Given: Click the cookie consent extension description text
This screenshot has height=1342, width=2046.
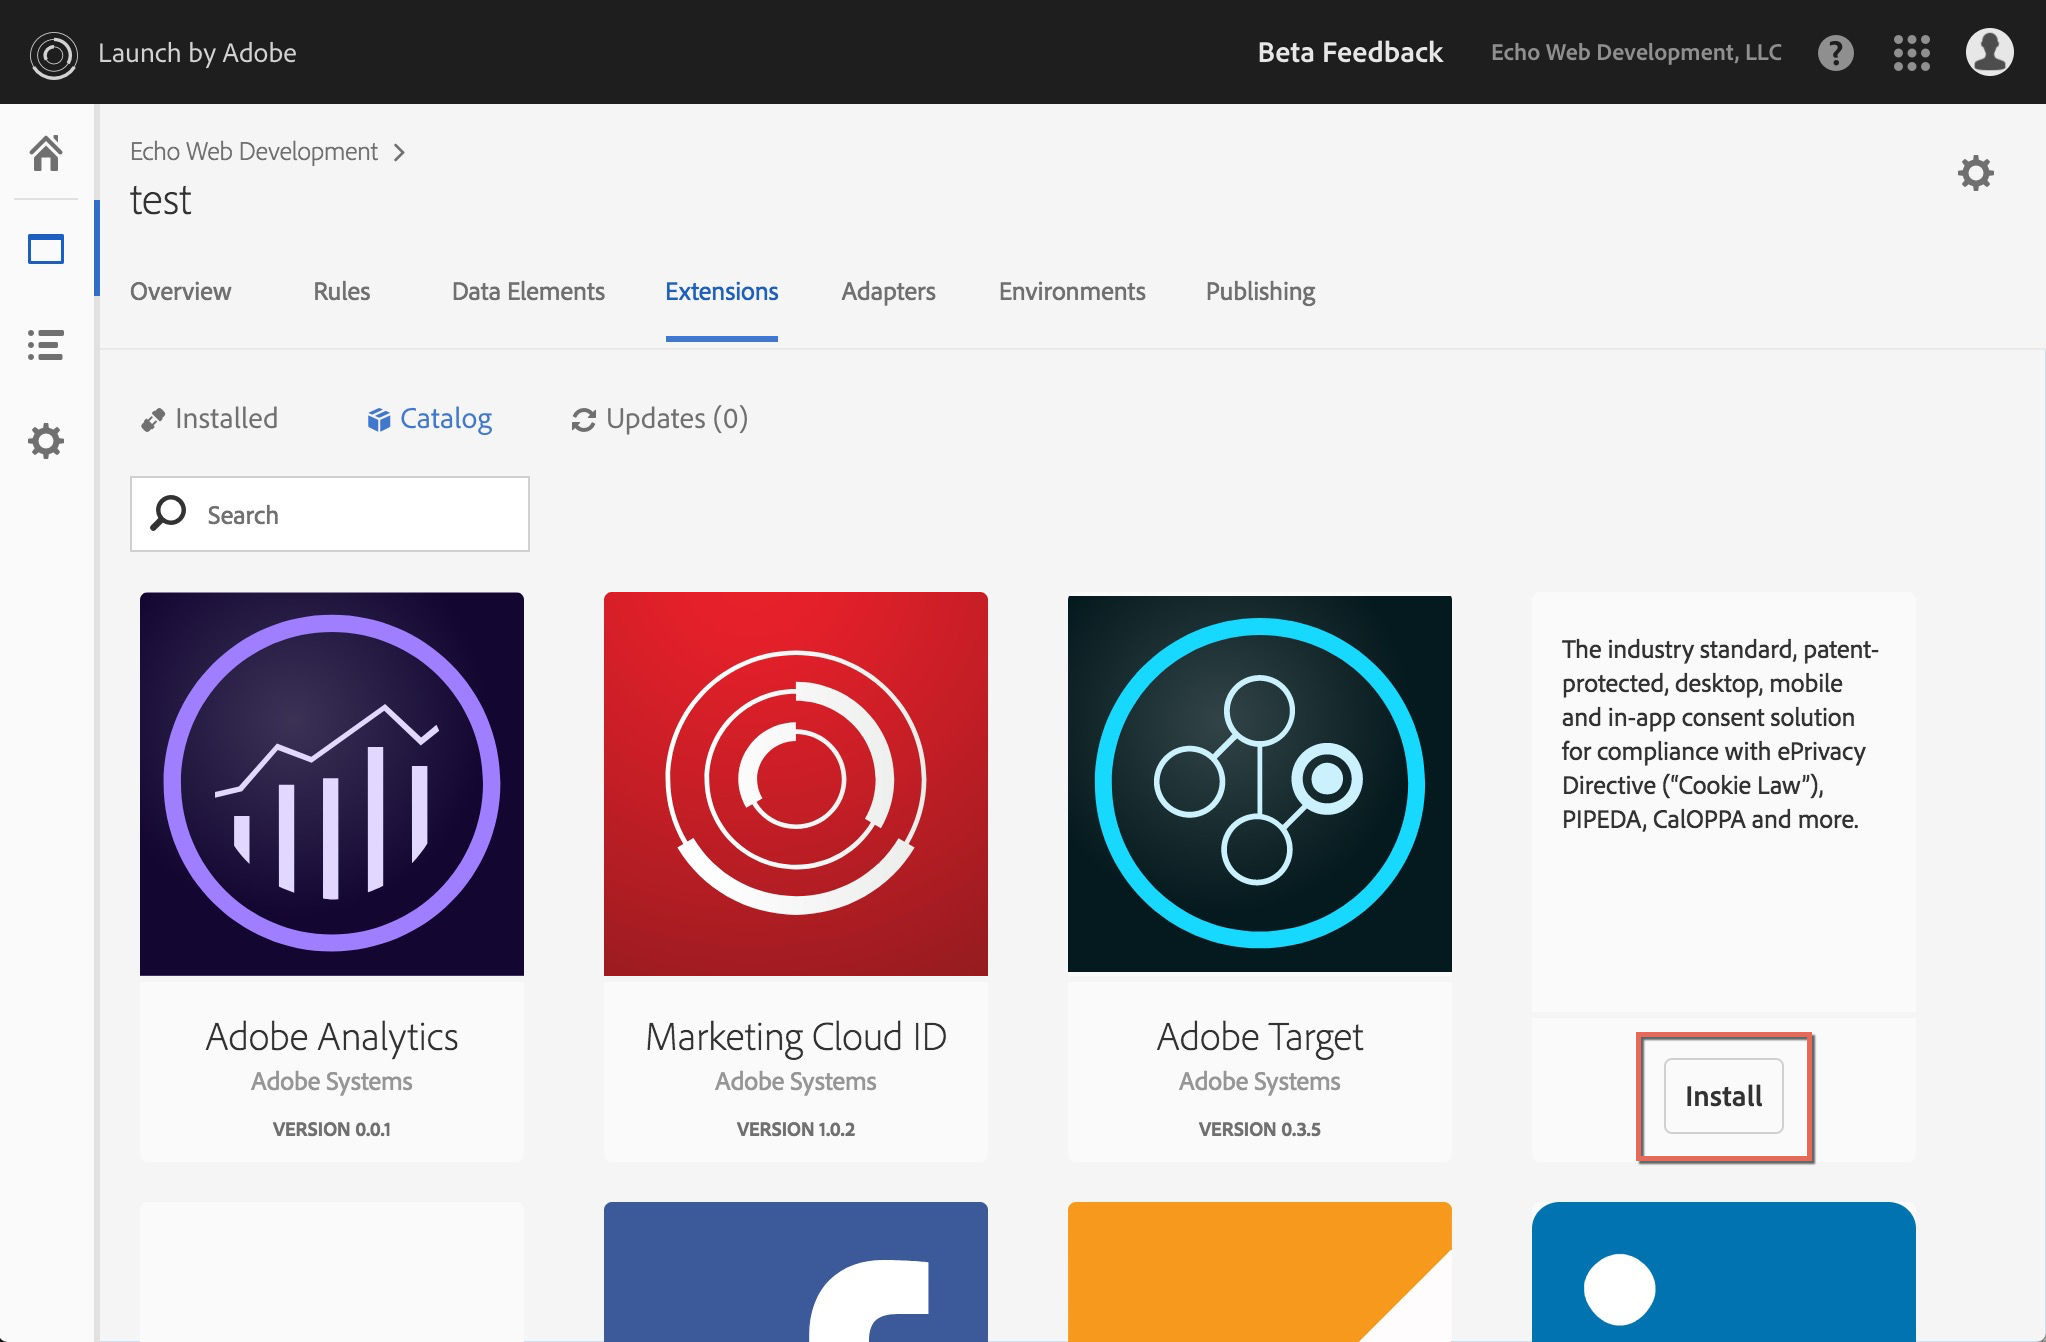Looking at the screenshot, I should (1720, 734).
